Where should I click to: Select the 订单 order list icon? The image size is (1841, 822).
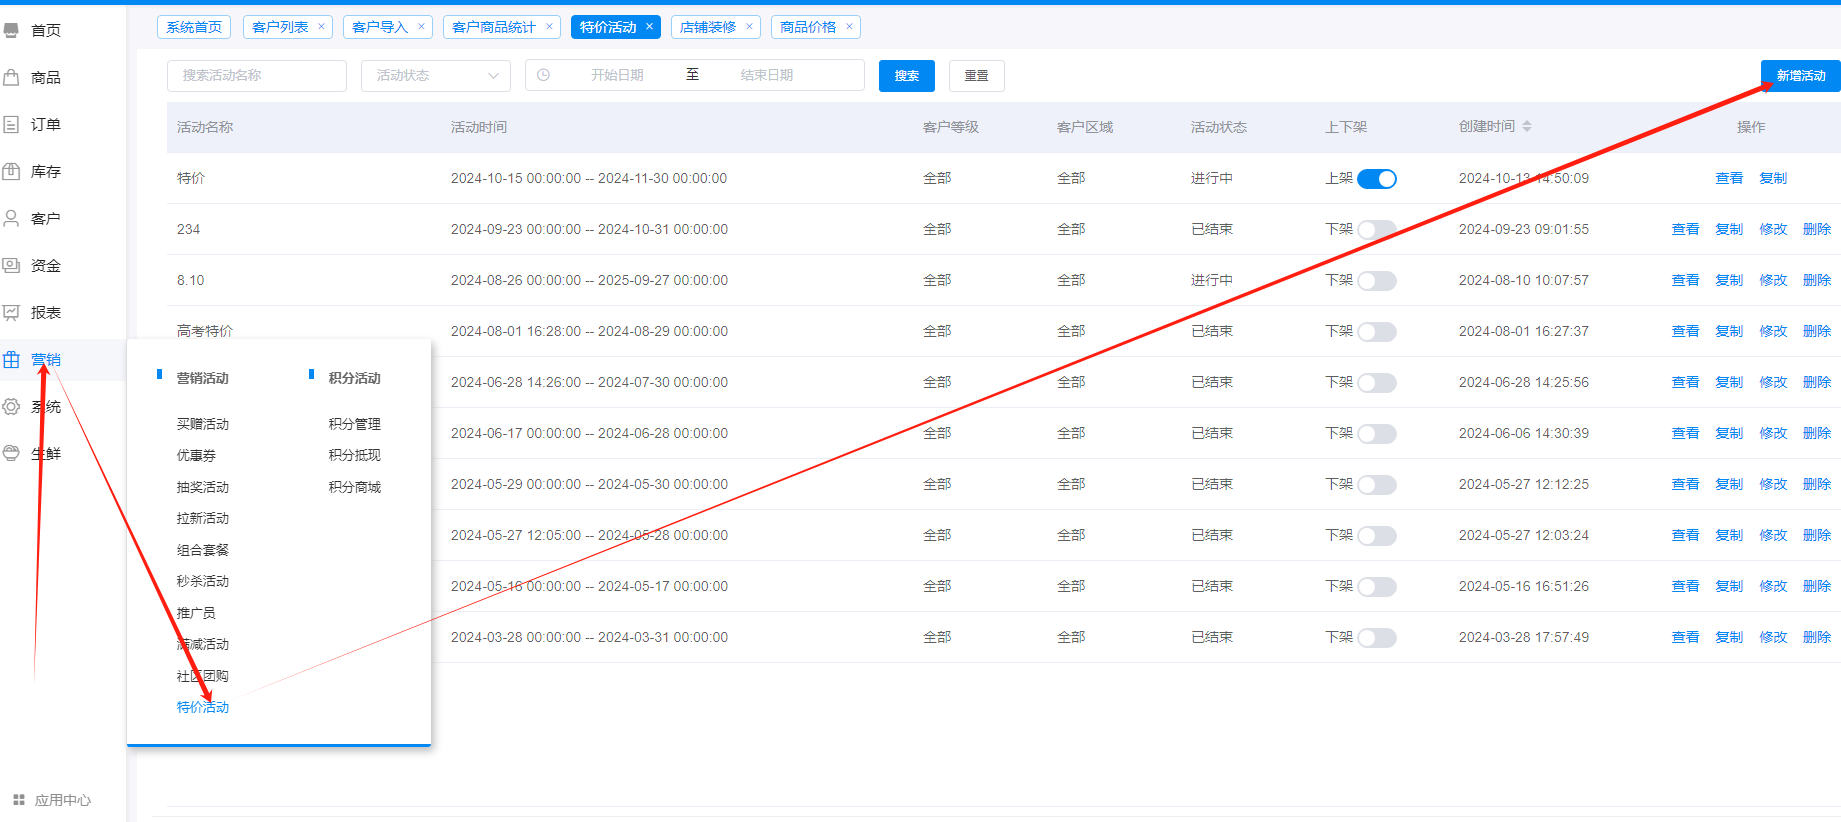12,124
